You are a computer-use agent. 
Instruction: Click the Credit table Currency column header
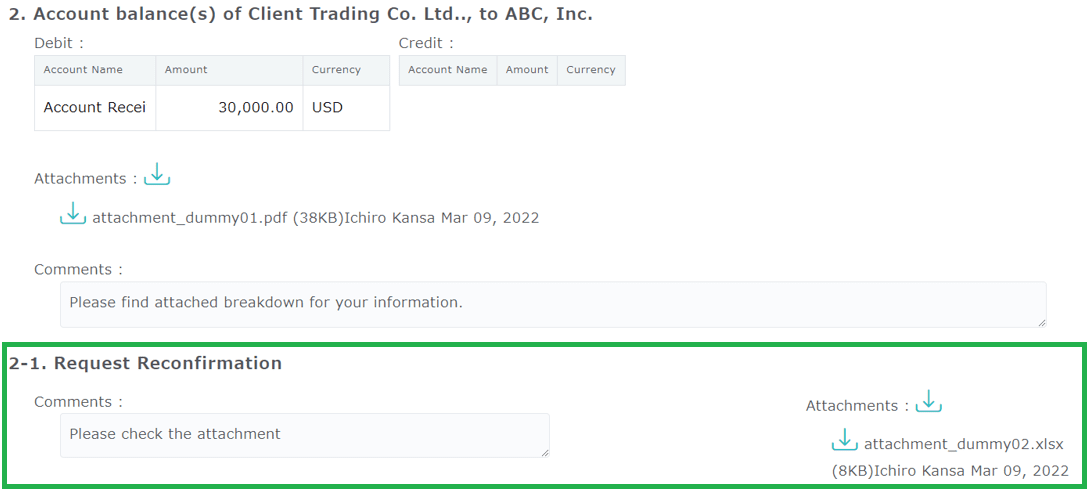coord(591,70)
